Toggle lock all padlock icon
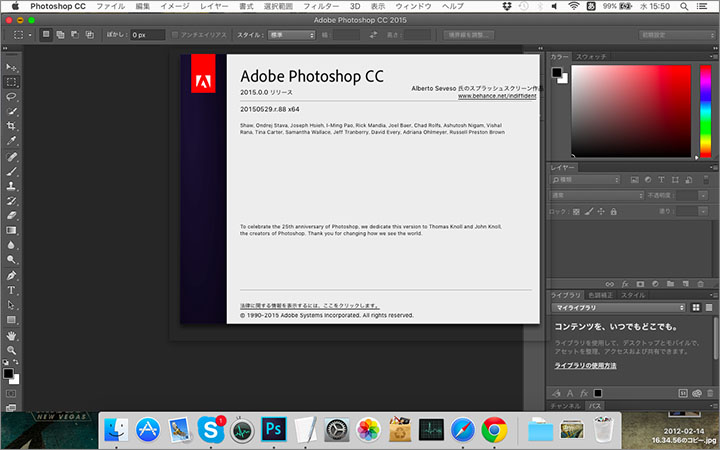Screen dimensions: 720x450 pyautogui.click(x=613, y=212)
